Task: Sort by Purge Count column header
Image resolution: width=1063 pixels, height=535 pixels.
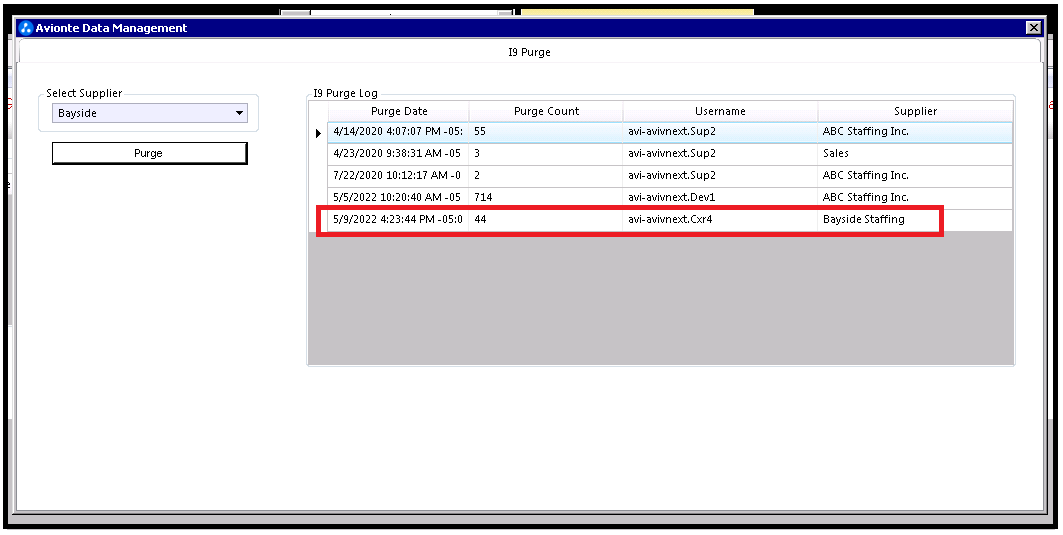Action: coord(546,111)
